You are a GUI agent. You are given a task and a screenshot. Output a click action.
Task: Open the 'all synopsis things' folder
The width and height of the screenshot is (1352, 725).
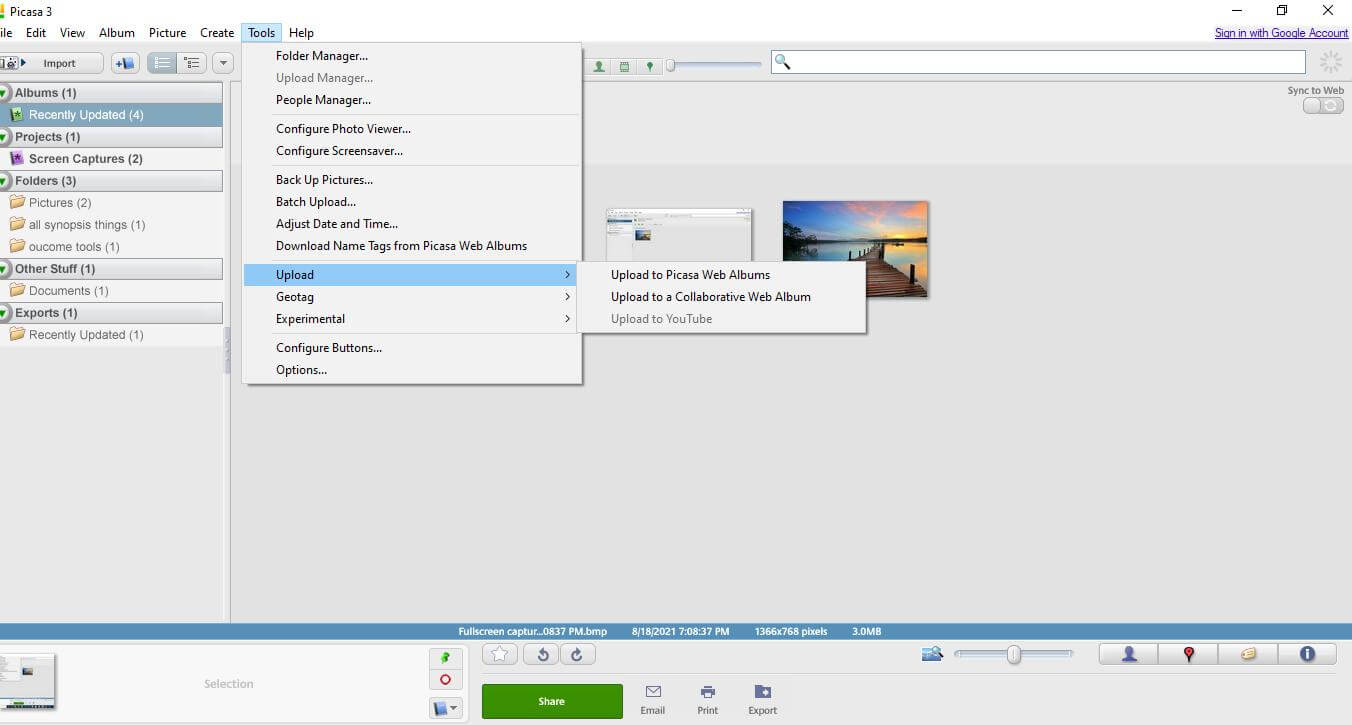[87, 225]
